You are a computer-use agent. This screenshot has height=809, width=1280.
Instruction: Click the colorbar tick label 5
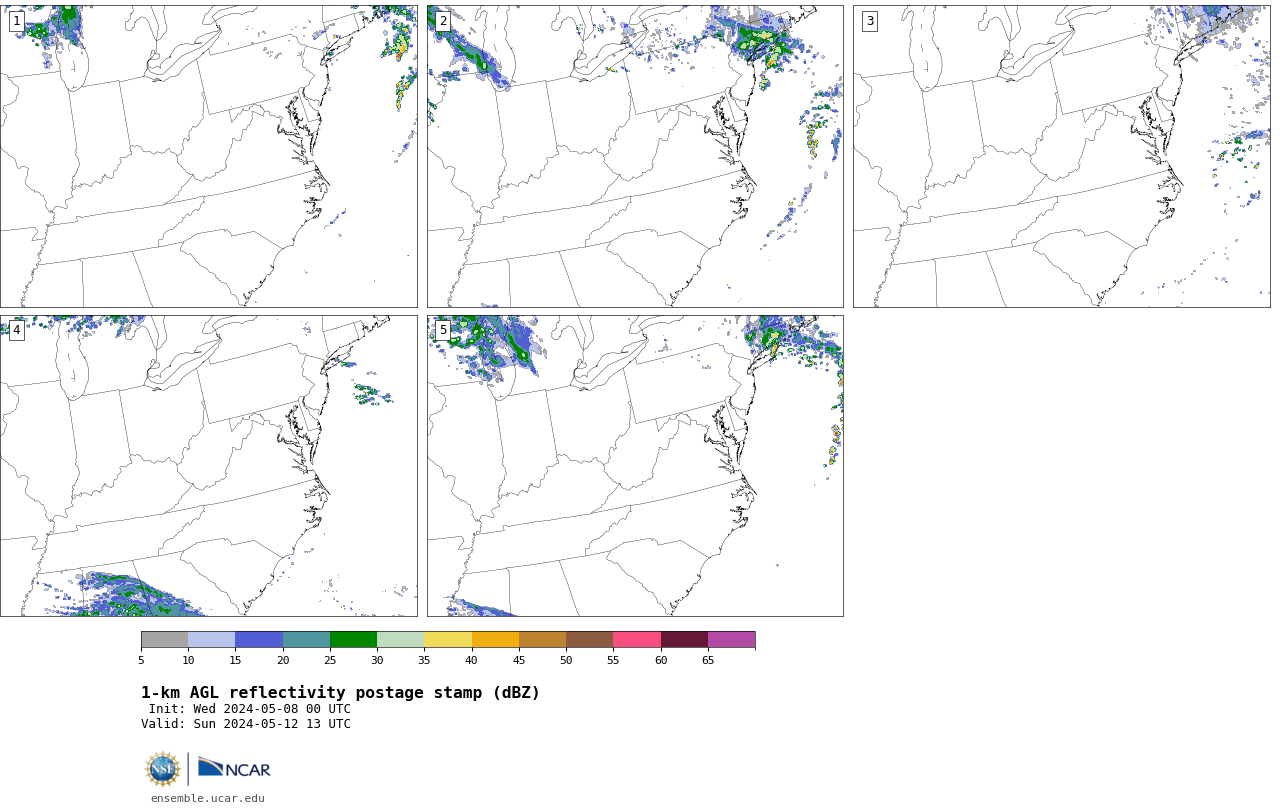tap(141, 660)
